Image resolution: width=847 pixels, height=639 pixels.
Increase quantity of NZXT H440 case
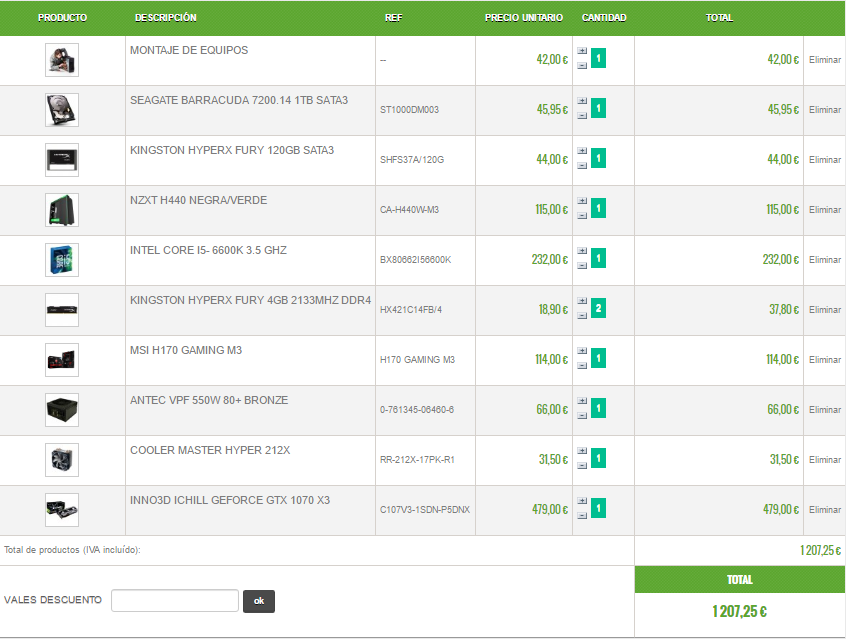click(x=582, y=201)
